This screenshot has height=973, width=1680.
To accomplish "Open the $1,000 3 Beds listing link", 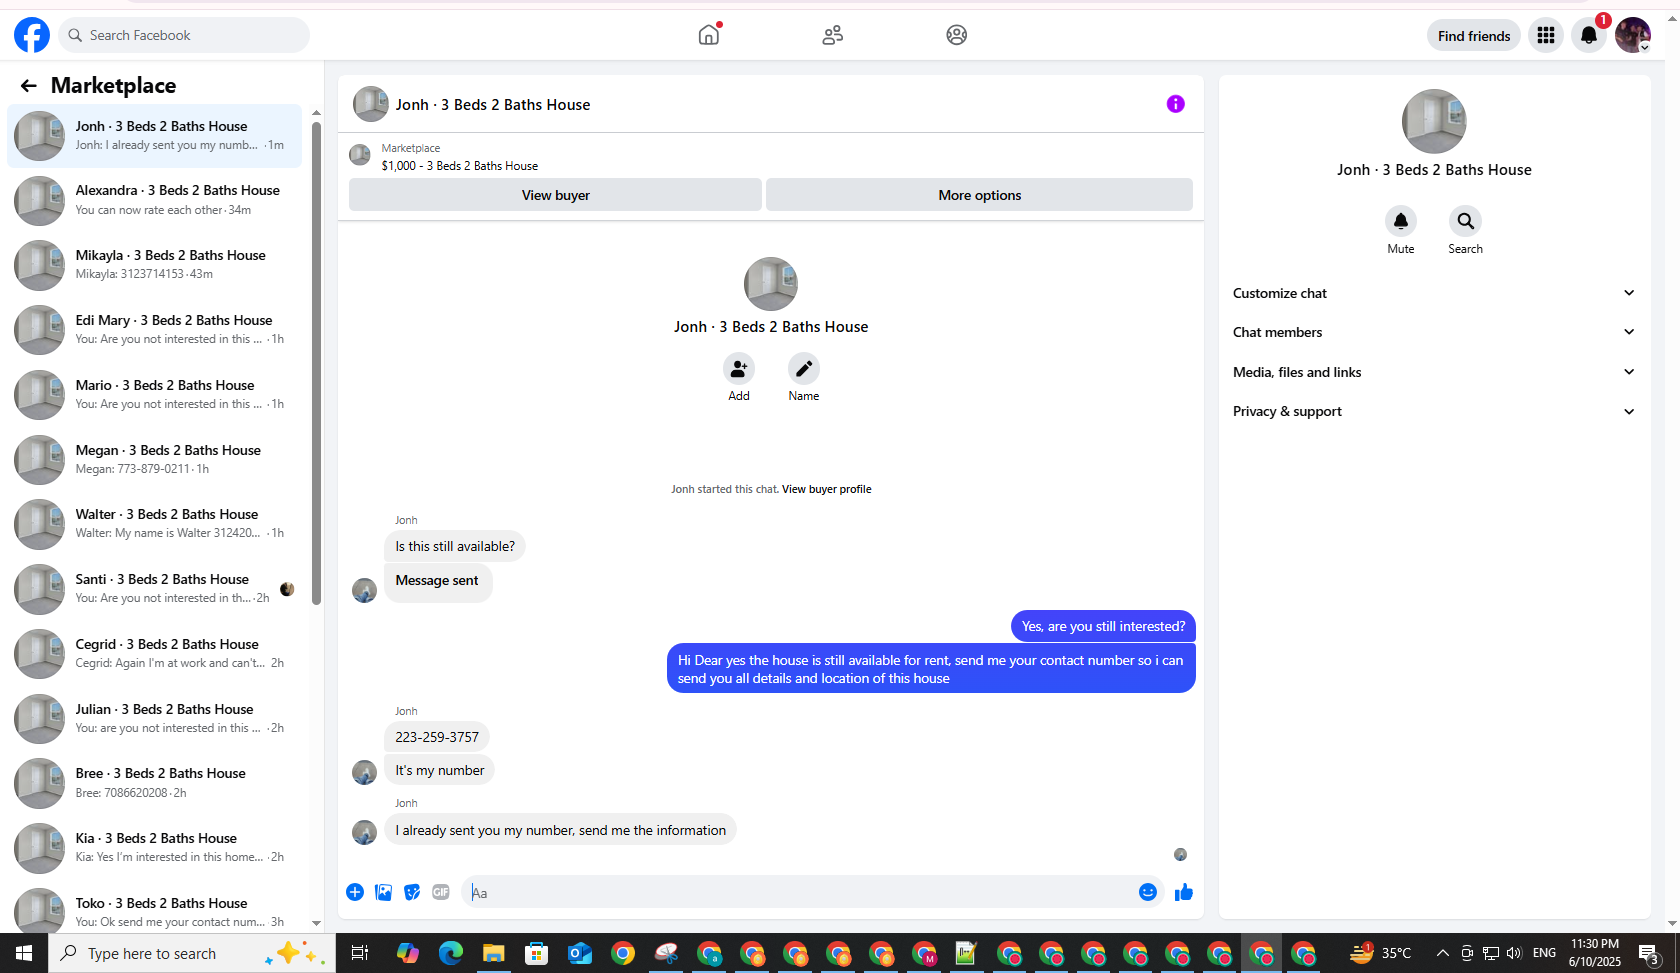I will point(460,166).
